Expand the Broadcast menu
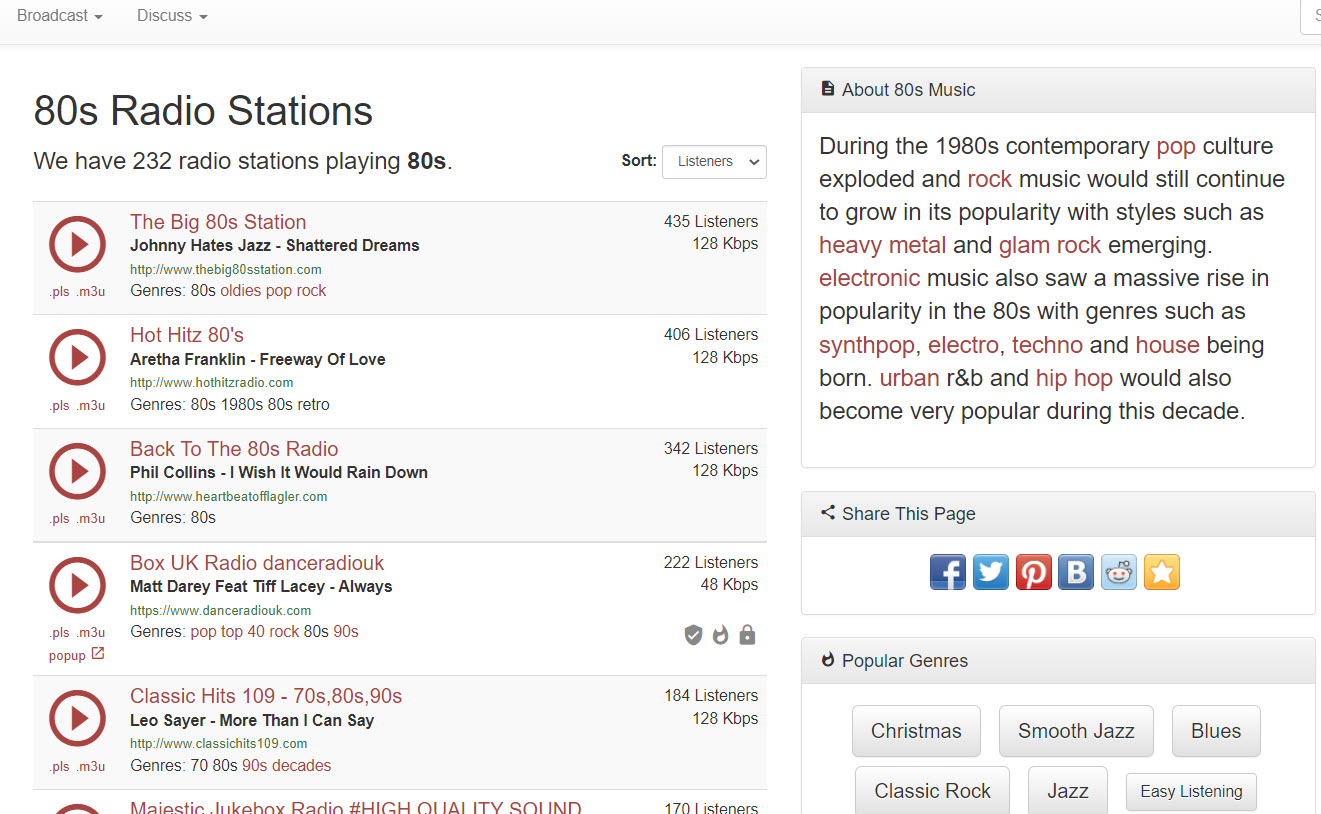This screenshot has height=814, width=1321. click(x=59, y=16)
